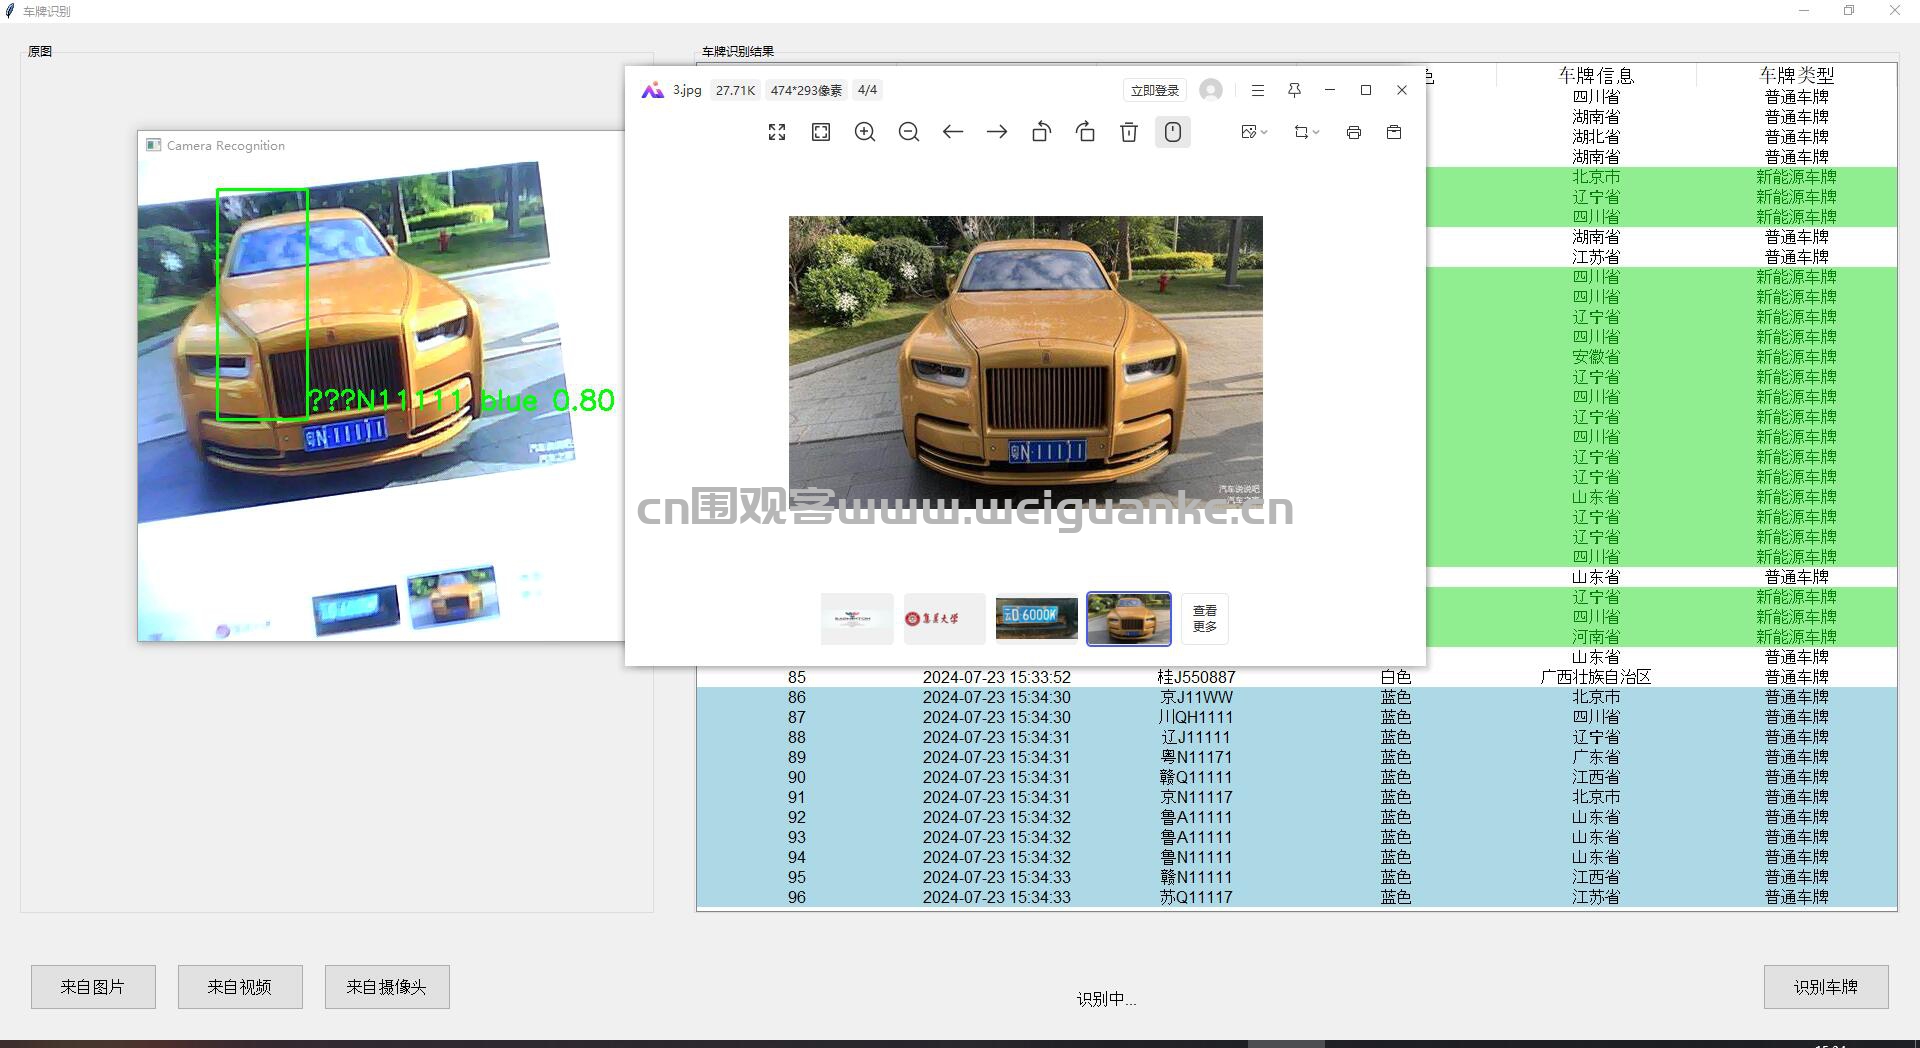
Task: Click the user avatar icon
Action: pos(1211,90)
